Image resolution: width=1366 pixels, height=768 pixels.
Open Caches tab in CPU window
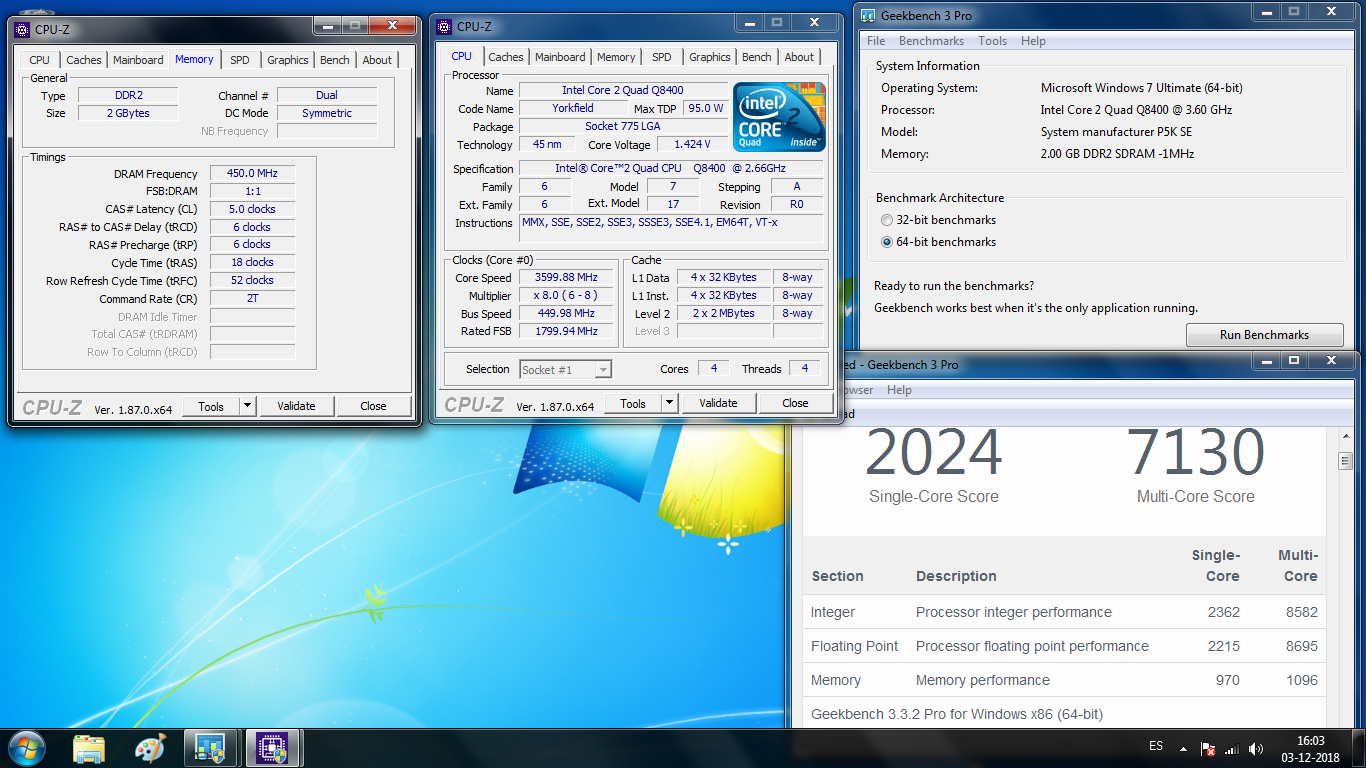pyautogui.click(x=506, y=57)
